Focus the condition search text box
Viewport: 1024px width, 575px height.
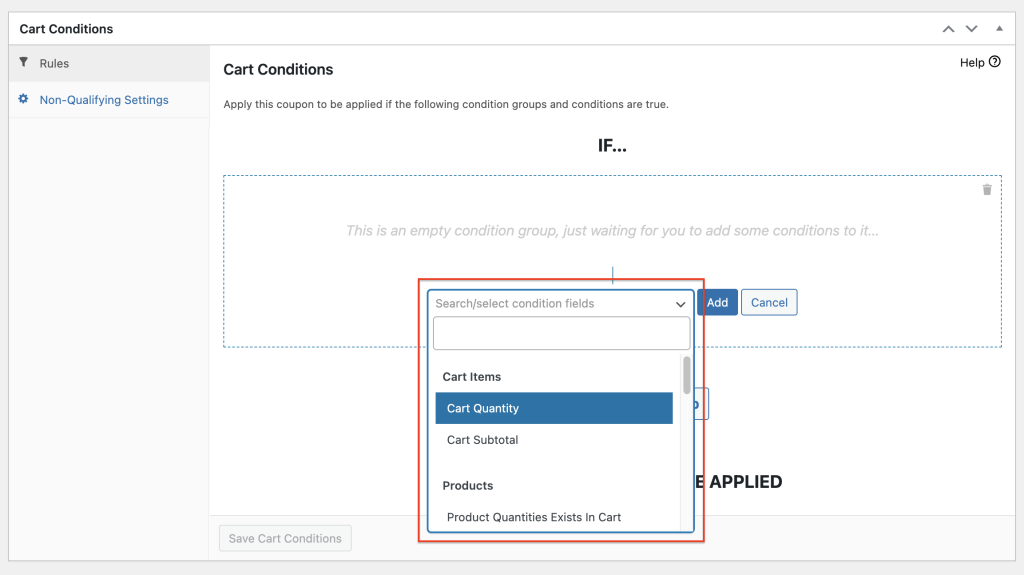[561, 333]
